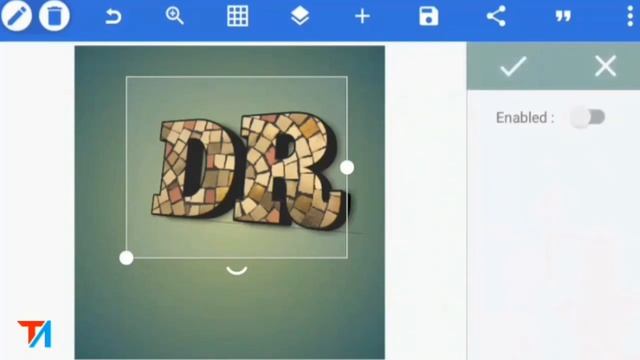
Task: Click the right-edge selection handle
Action: [347, 167]
